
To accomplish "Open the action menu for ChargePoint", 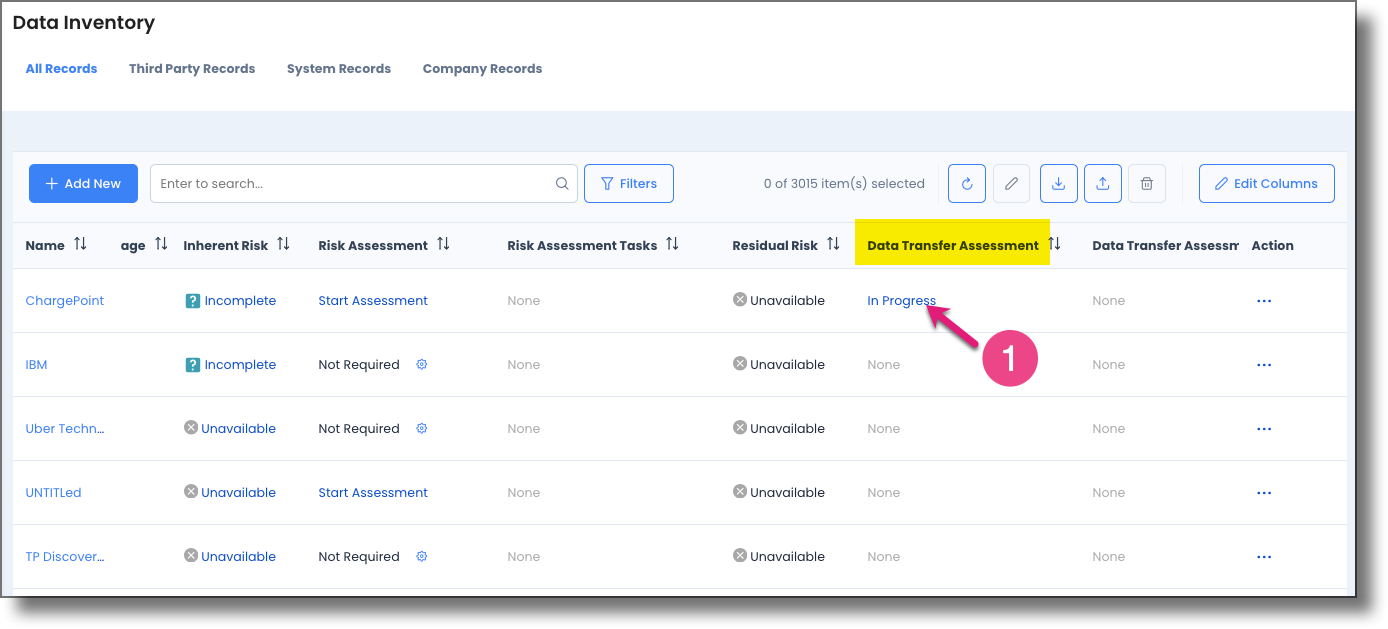I will click(1264, 300).
